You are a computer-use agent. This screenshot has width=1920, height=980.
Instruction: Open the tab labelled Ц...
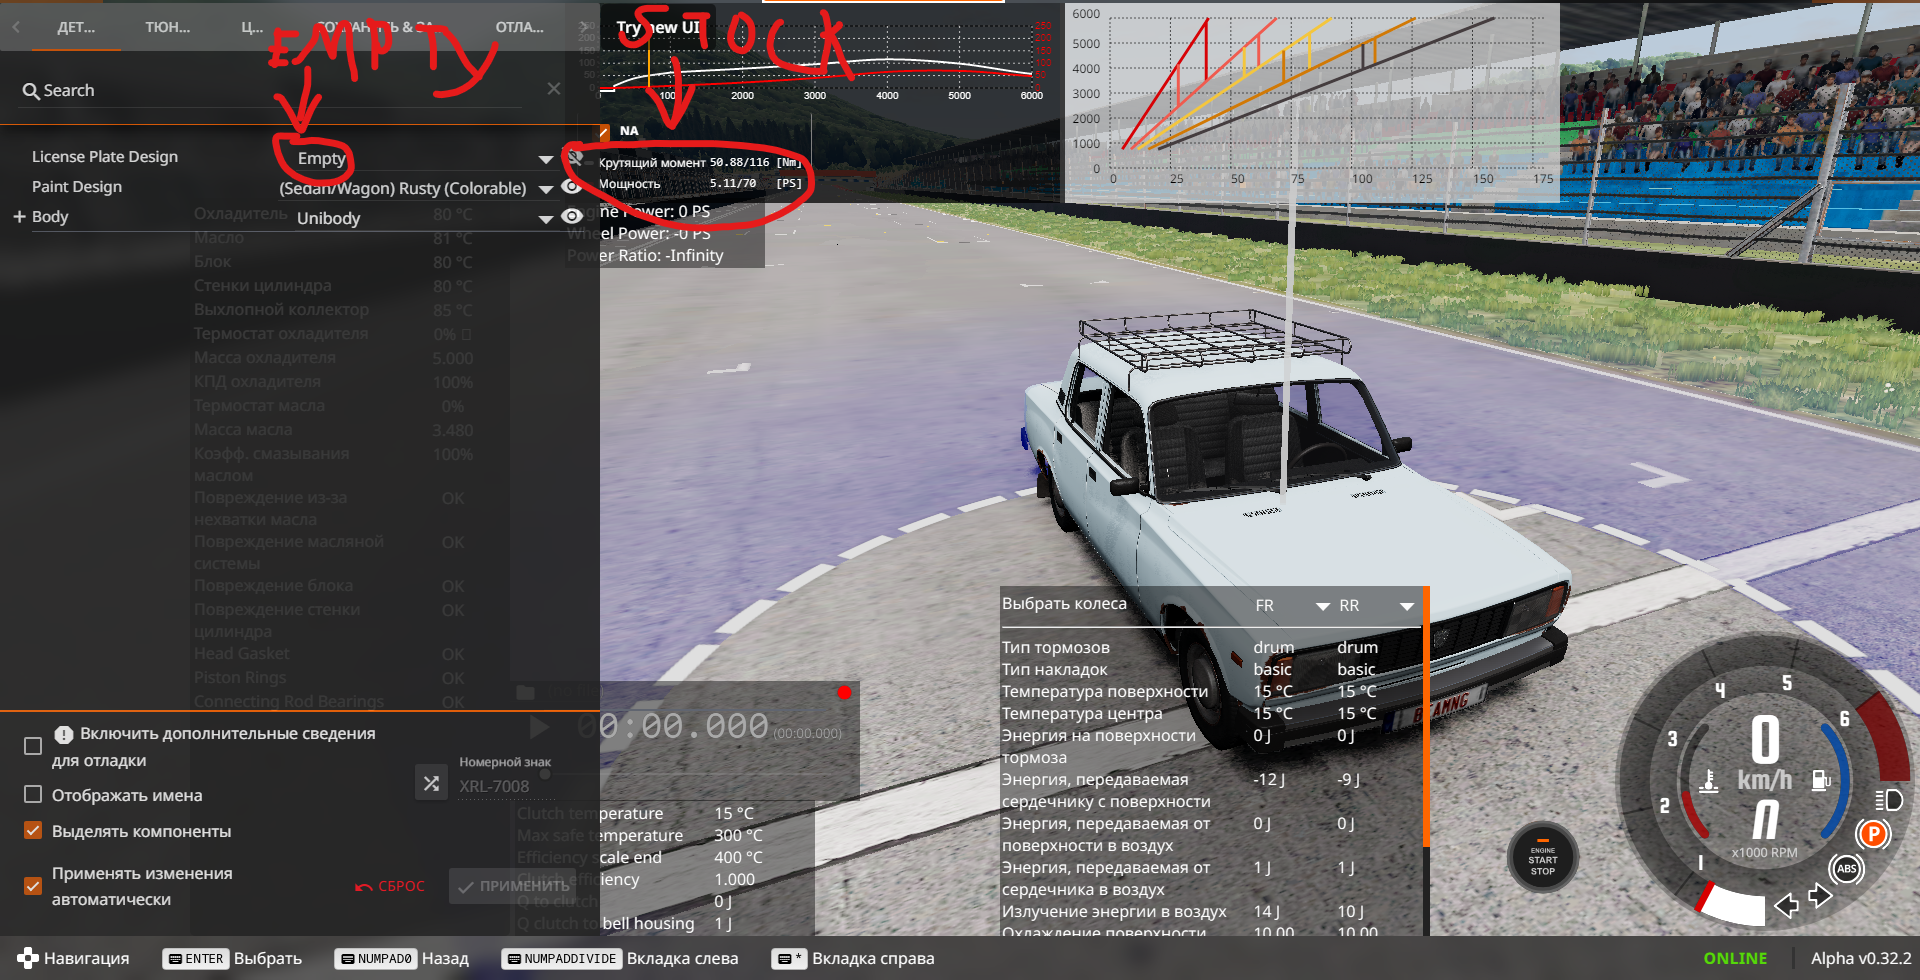coord(252,27)
